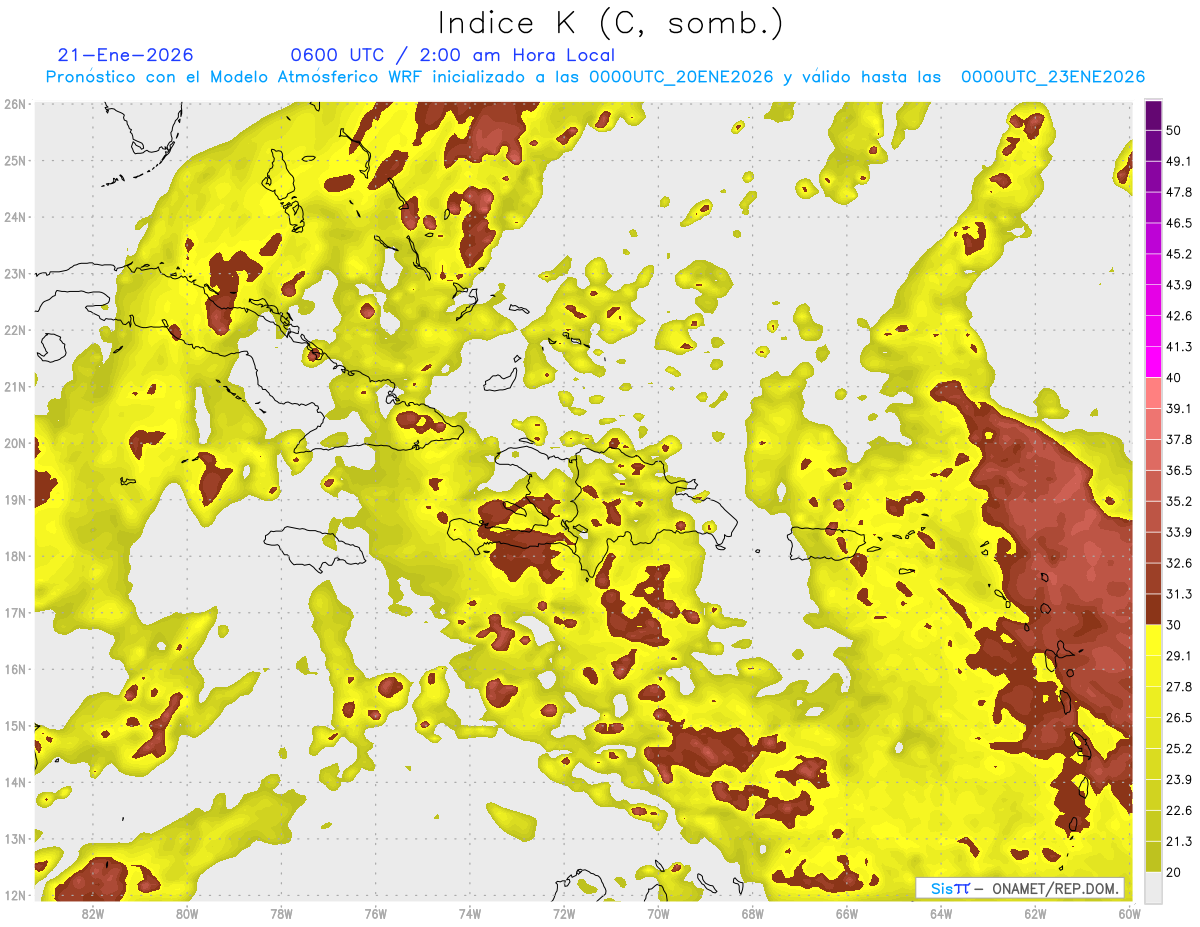Image resolution: width=1200 pixels, height=927 pixels.
Task: Click the valid-until stamp "0000UTC_23ENE2026"
Action: click(x=1052, y=77)
